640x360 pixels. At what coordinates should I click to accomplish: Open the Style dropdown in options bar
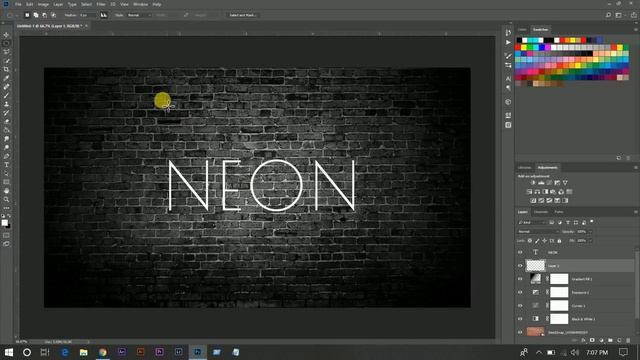pos(139,15)
